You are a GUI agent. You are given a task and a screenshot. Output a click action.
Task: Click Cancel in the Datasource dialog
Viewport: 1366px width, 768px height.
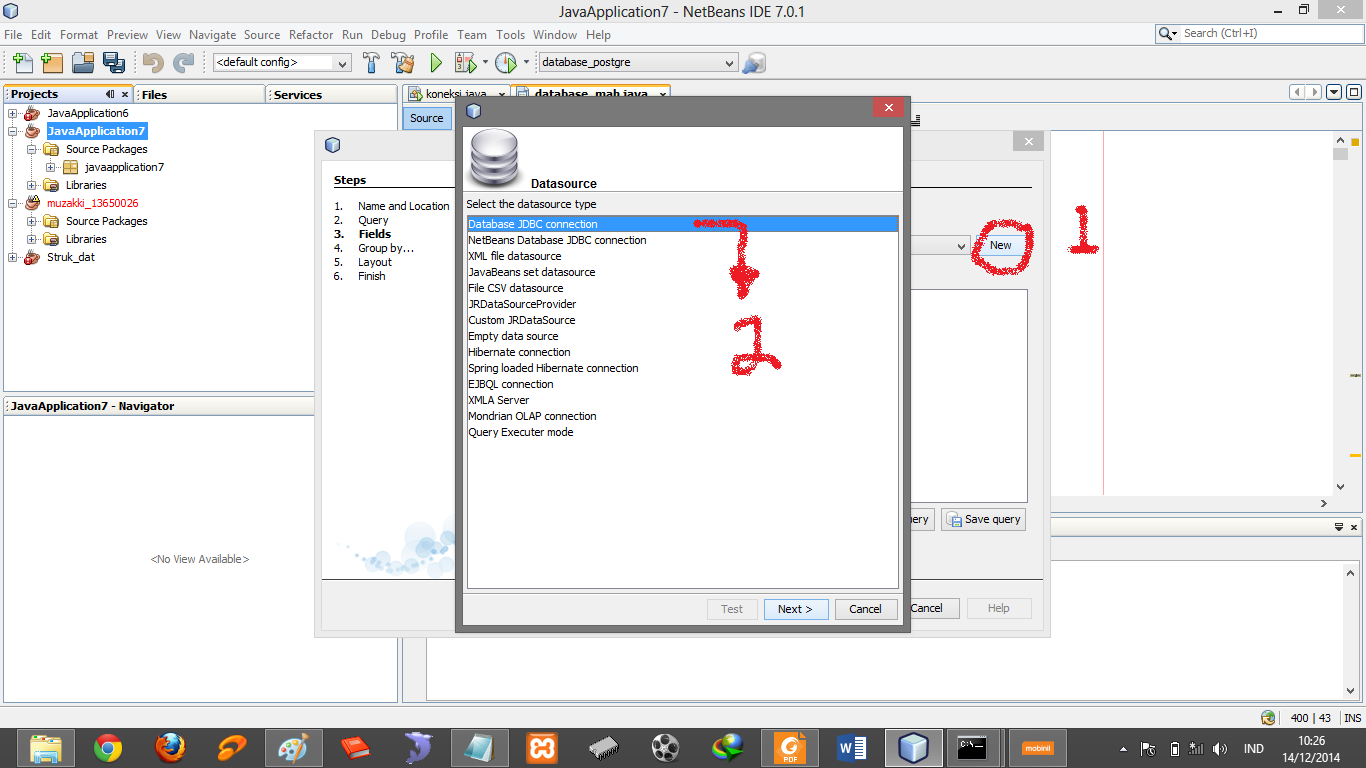[865, 609]
